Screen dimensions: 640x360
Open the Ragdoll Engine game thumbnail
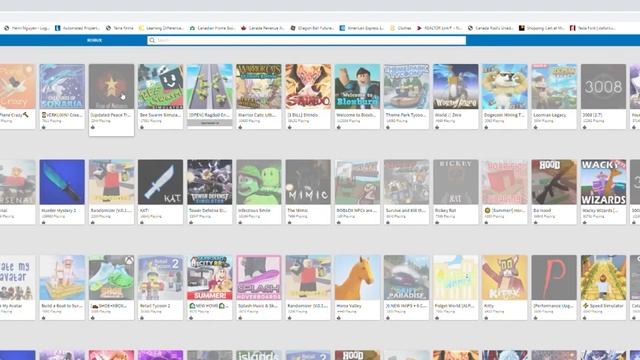pos(210,87)
